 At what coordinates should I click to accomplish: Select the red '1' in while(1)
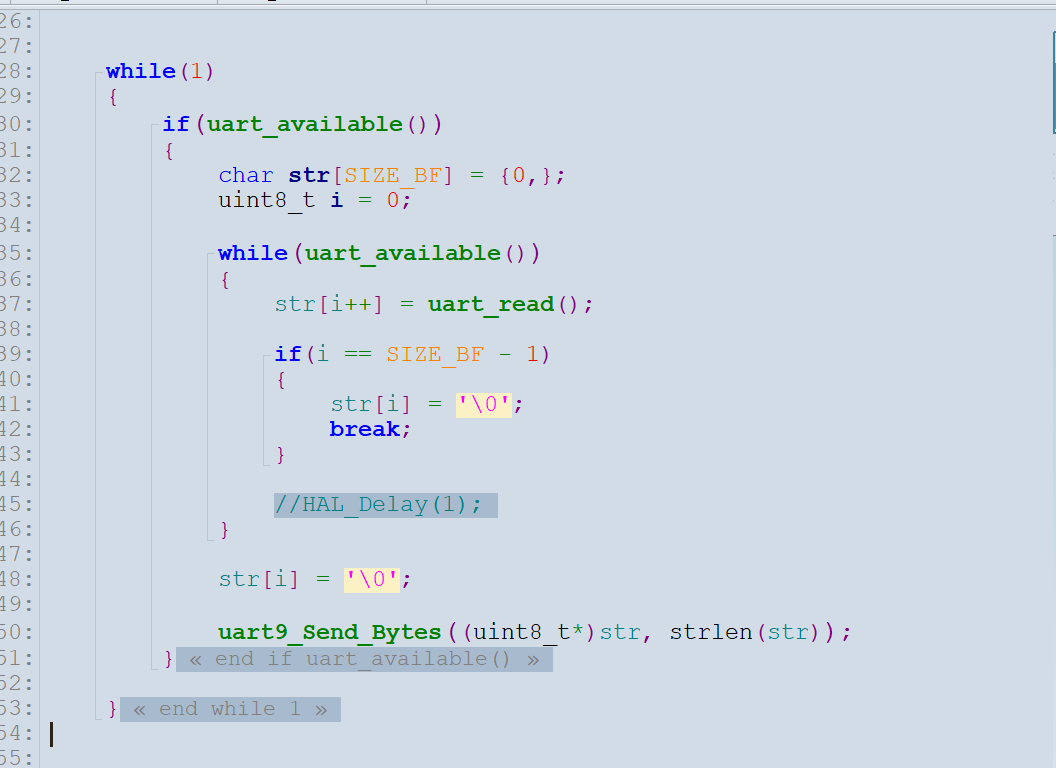197,71
